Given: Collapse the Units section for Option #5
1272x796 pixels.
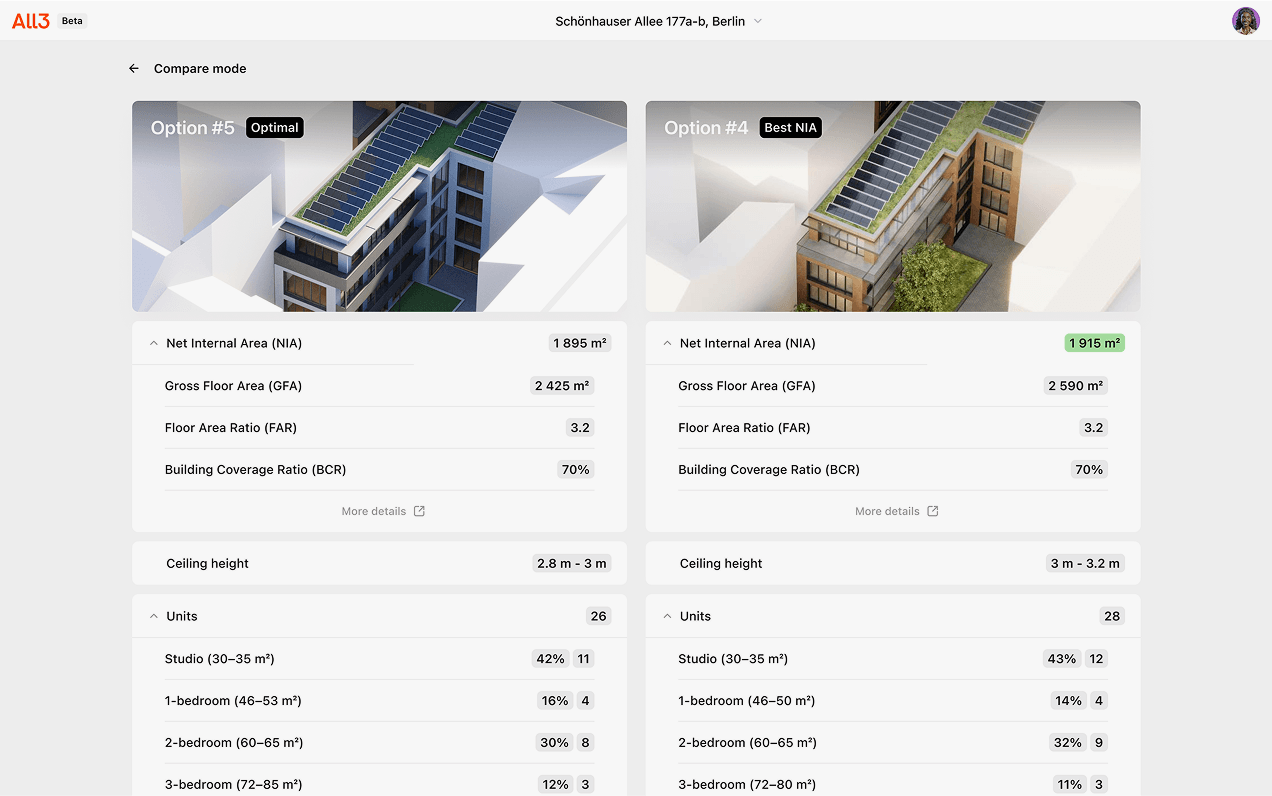Looking at the screenshot, I should 153,616.
